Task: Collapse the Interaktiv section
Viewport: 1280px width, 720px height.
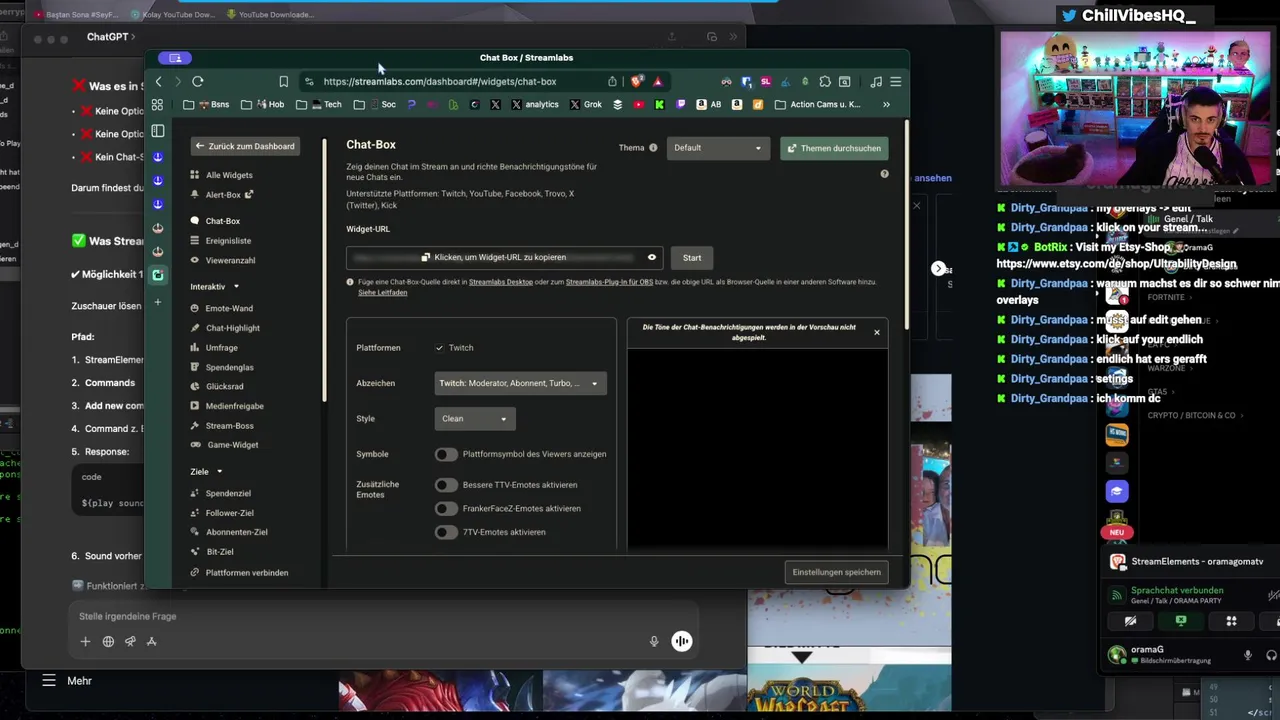Action: click(214, 287)
